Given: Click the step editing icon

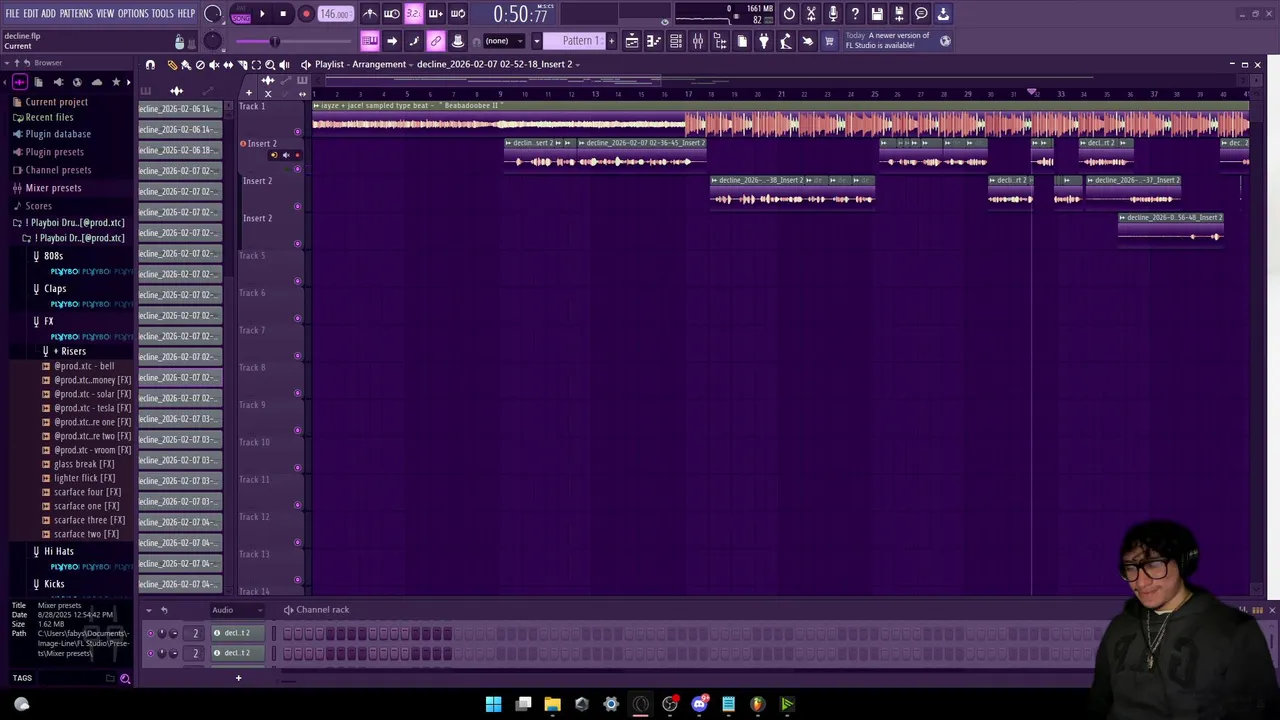Looking at the screenshot, I should pos(414,41).
